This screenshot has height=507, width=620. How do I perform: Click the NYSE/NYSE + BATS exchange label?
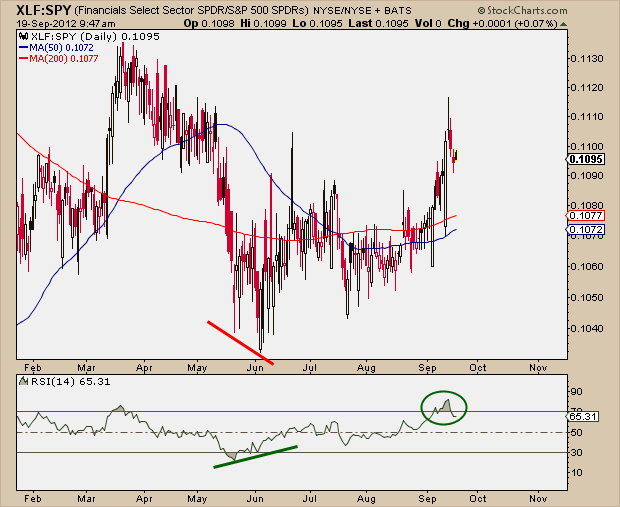362,11
